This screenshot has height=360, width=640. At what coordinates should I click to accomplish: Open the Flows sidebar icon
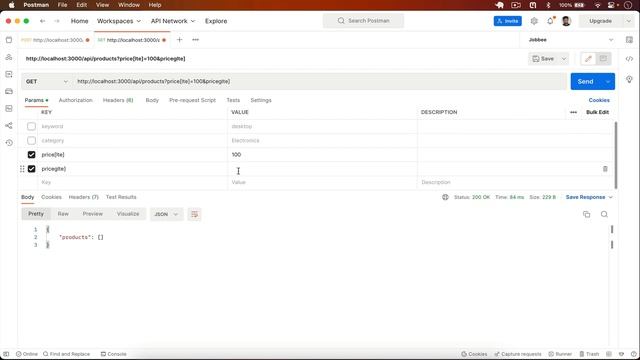9,125
